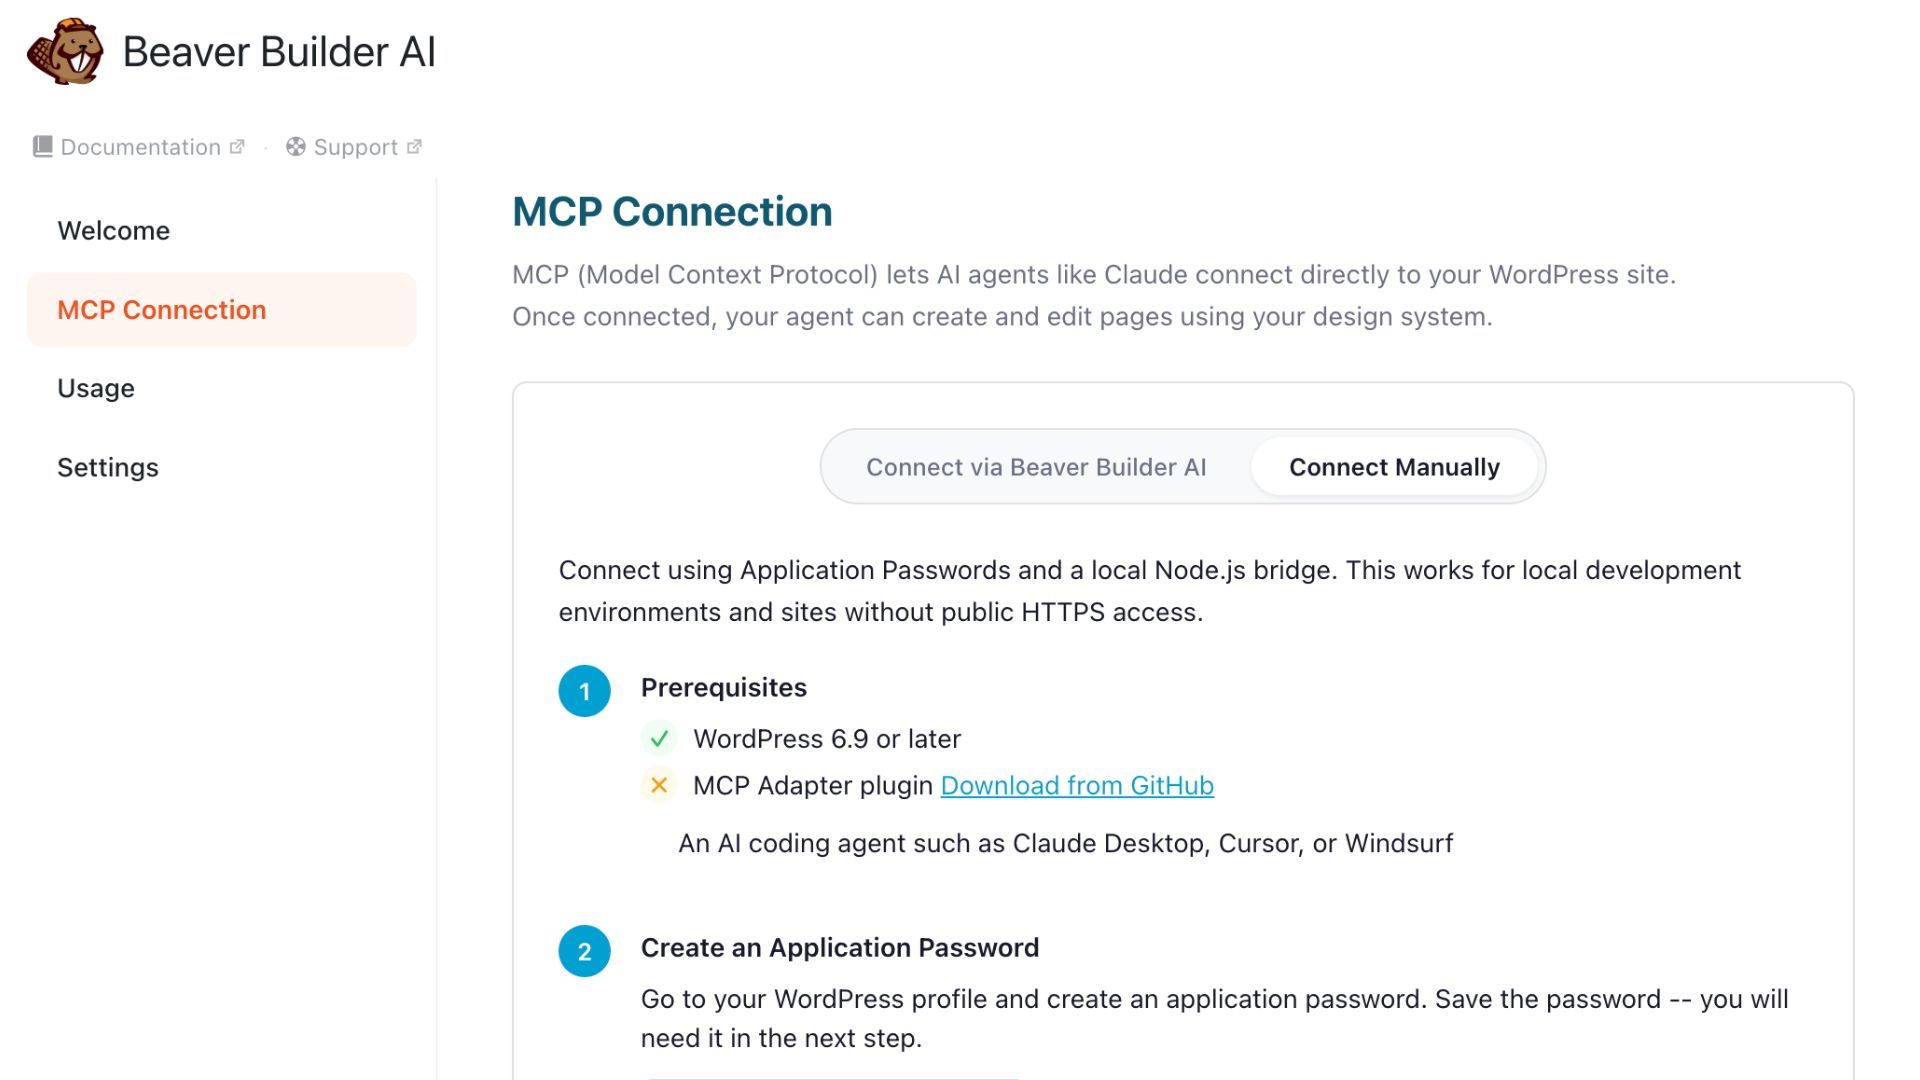This screenshot has height=1080, width=1920.
Task: Follow the Download from GitHub link
Action: click(1077, 786)
